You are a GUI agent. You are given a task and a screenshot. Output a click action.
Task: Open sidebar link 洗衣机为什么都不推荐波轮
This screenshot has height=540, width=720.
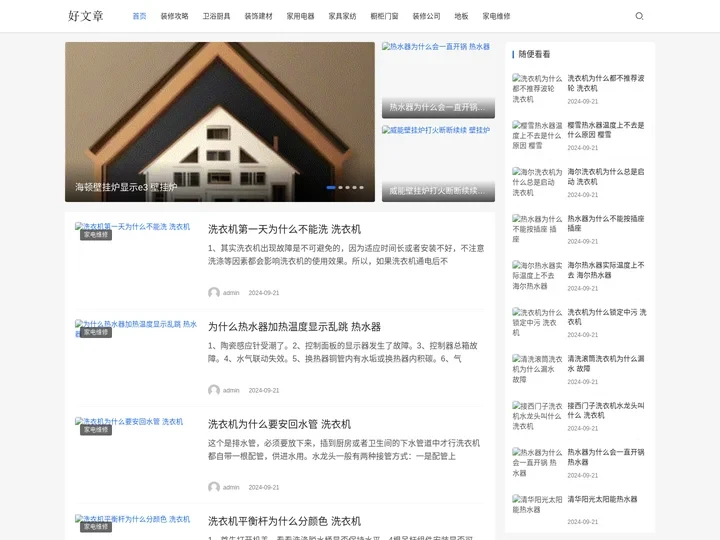(x=606, y=83)
